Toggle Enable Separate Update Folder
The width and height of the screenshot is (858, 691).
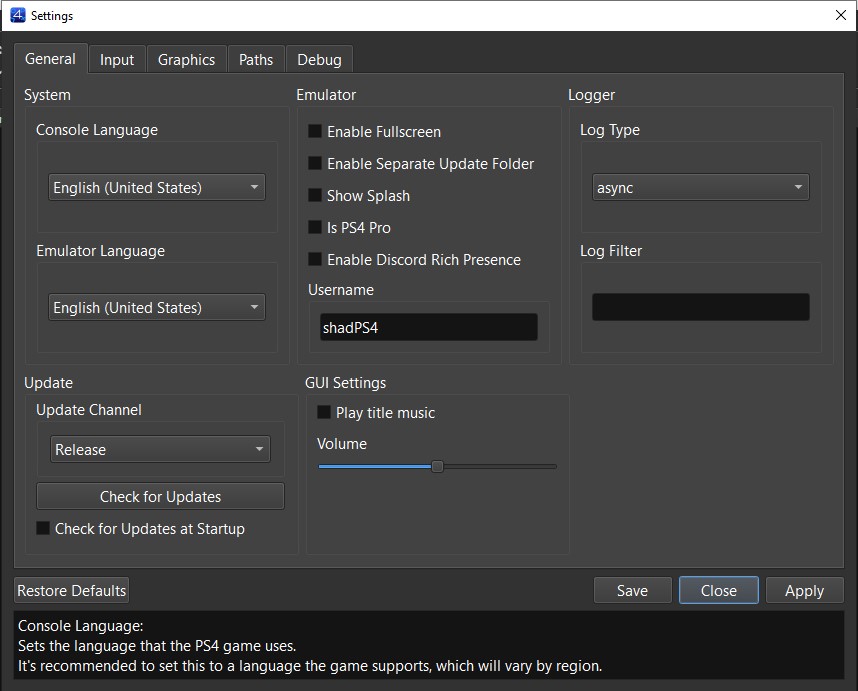(x=315, y=163)
